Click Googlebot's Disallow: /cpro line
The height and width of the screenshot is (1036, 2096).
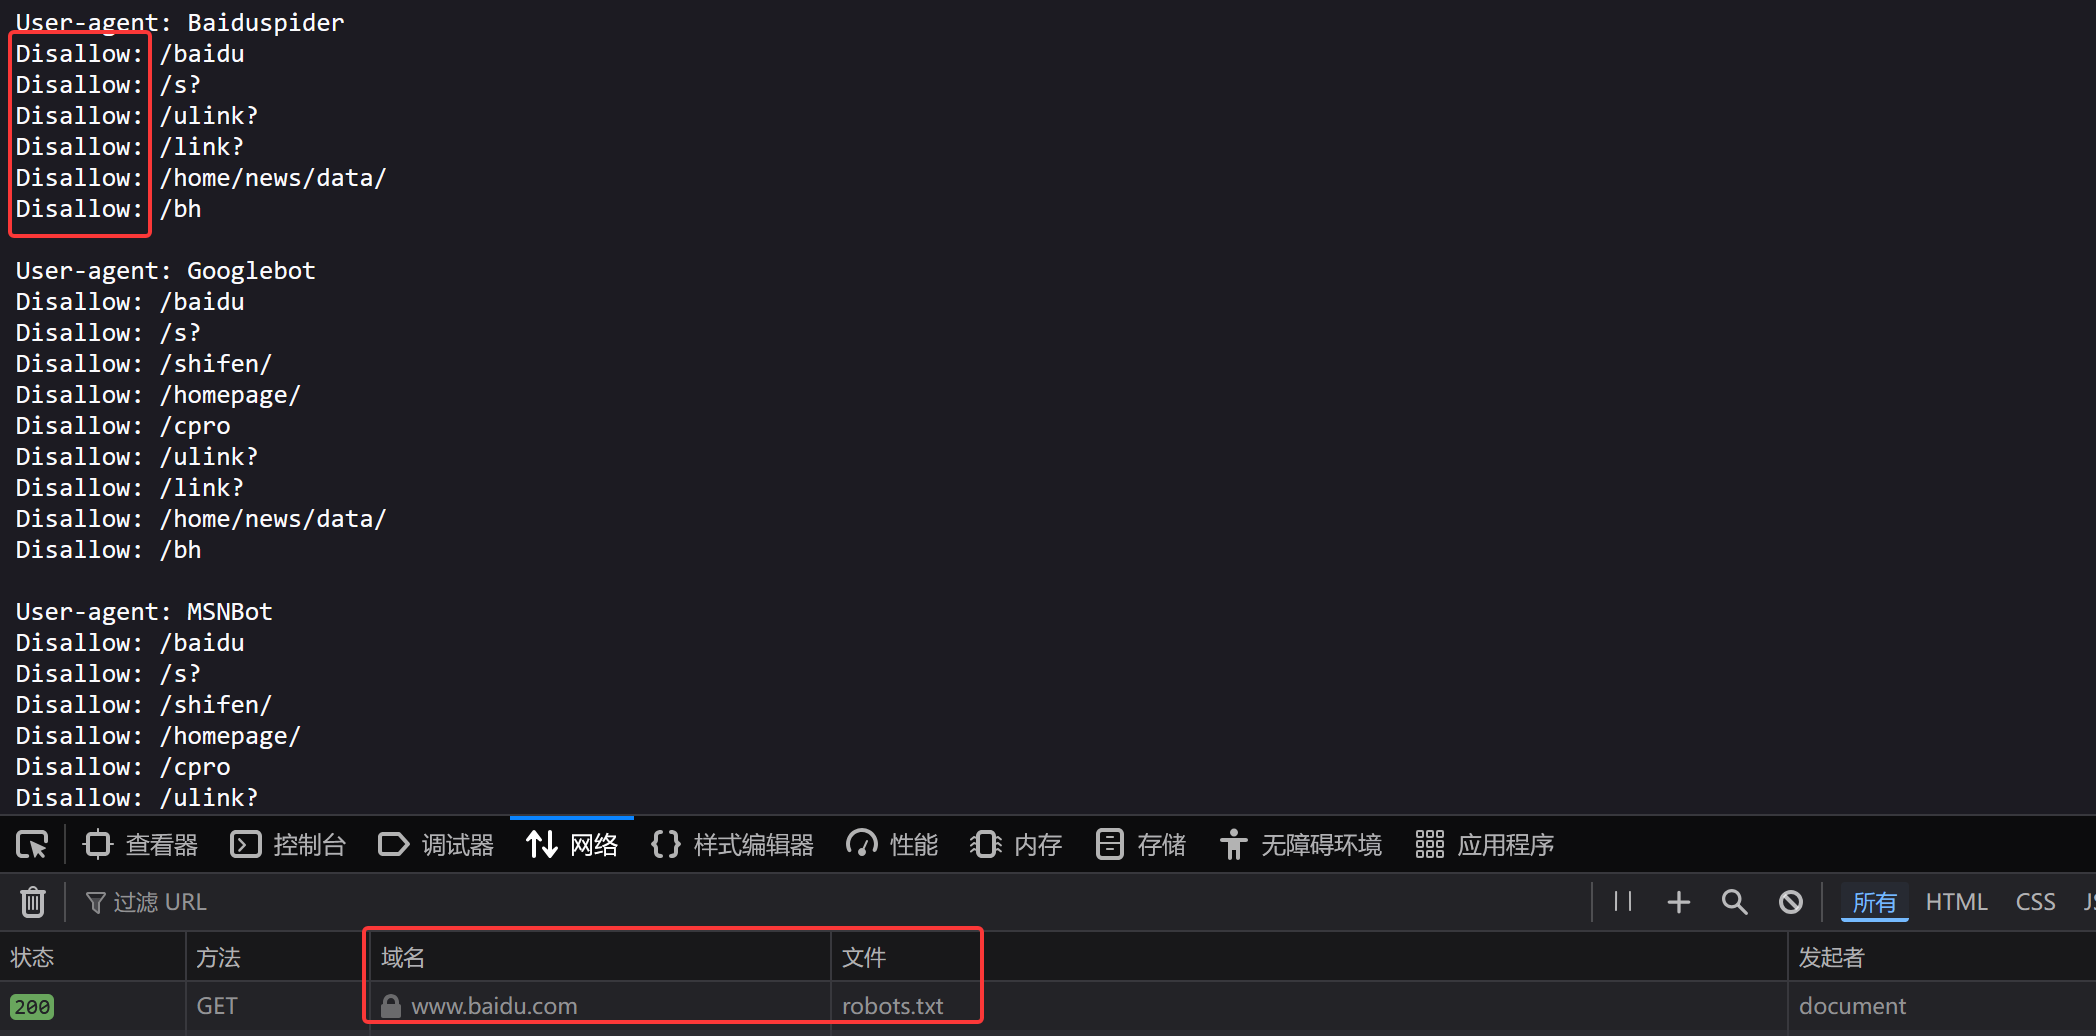pyautogui.click(x=123, y=426)
